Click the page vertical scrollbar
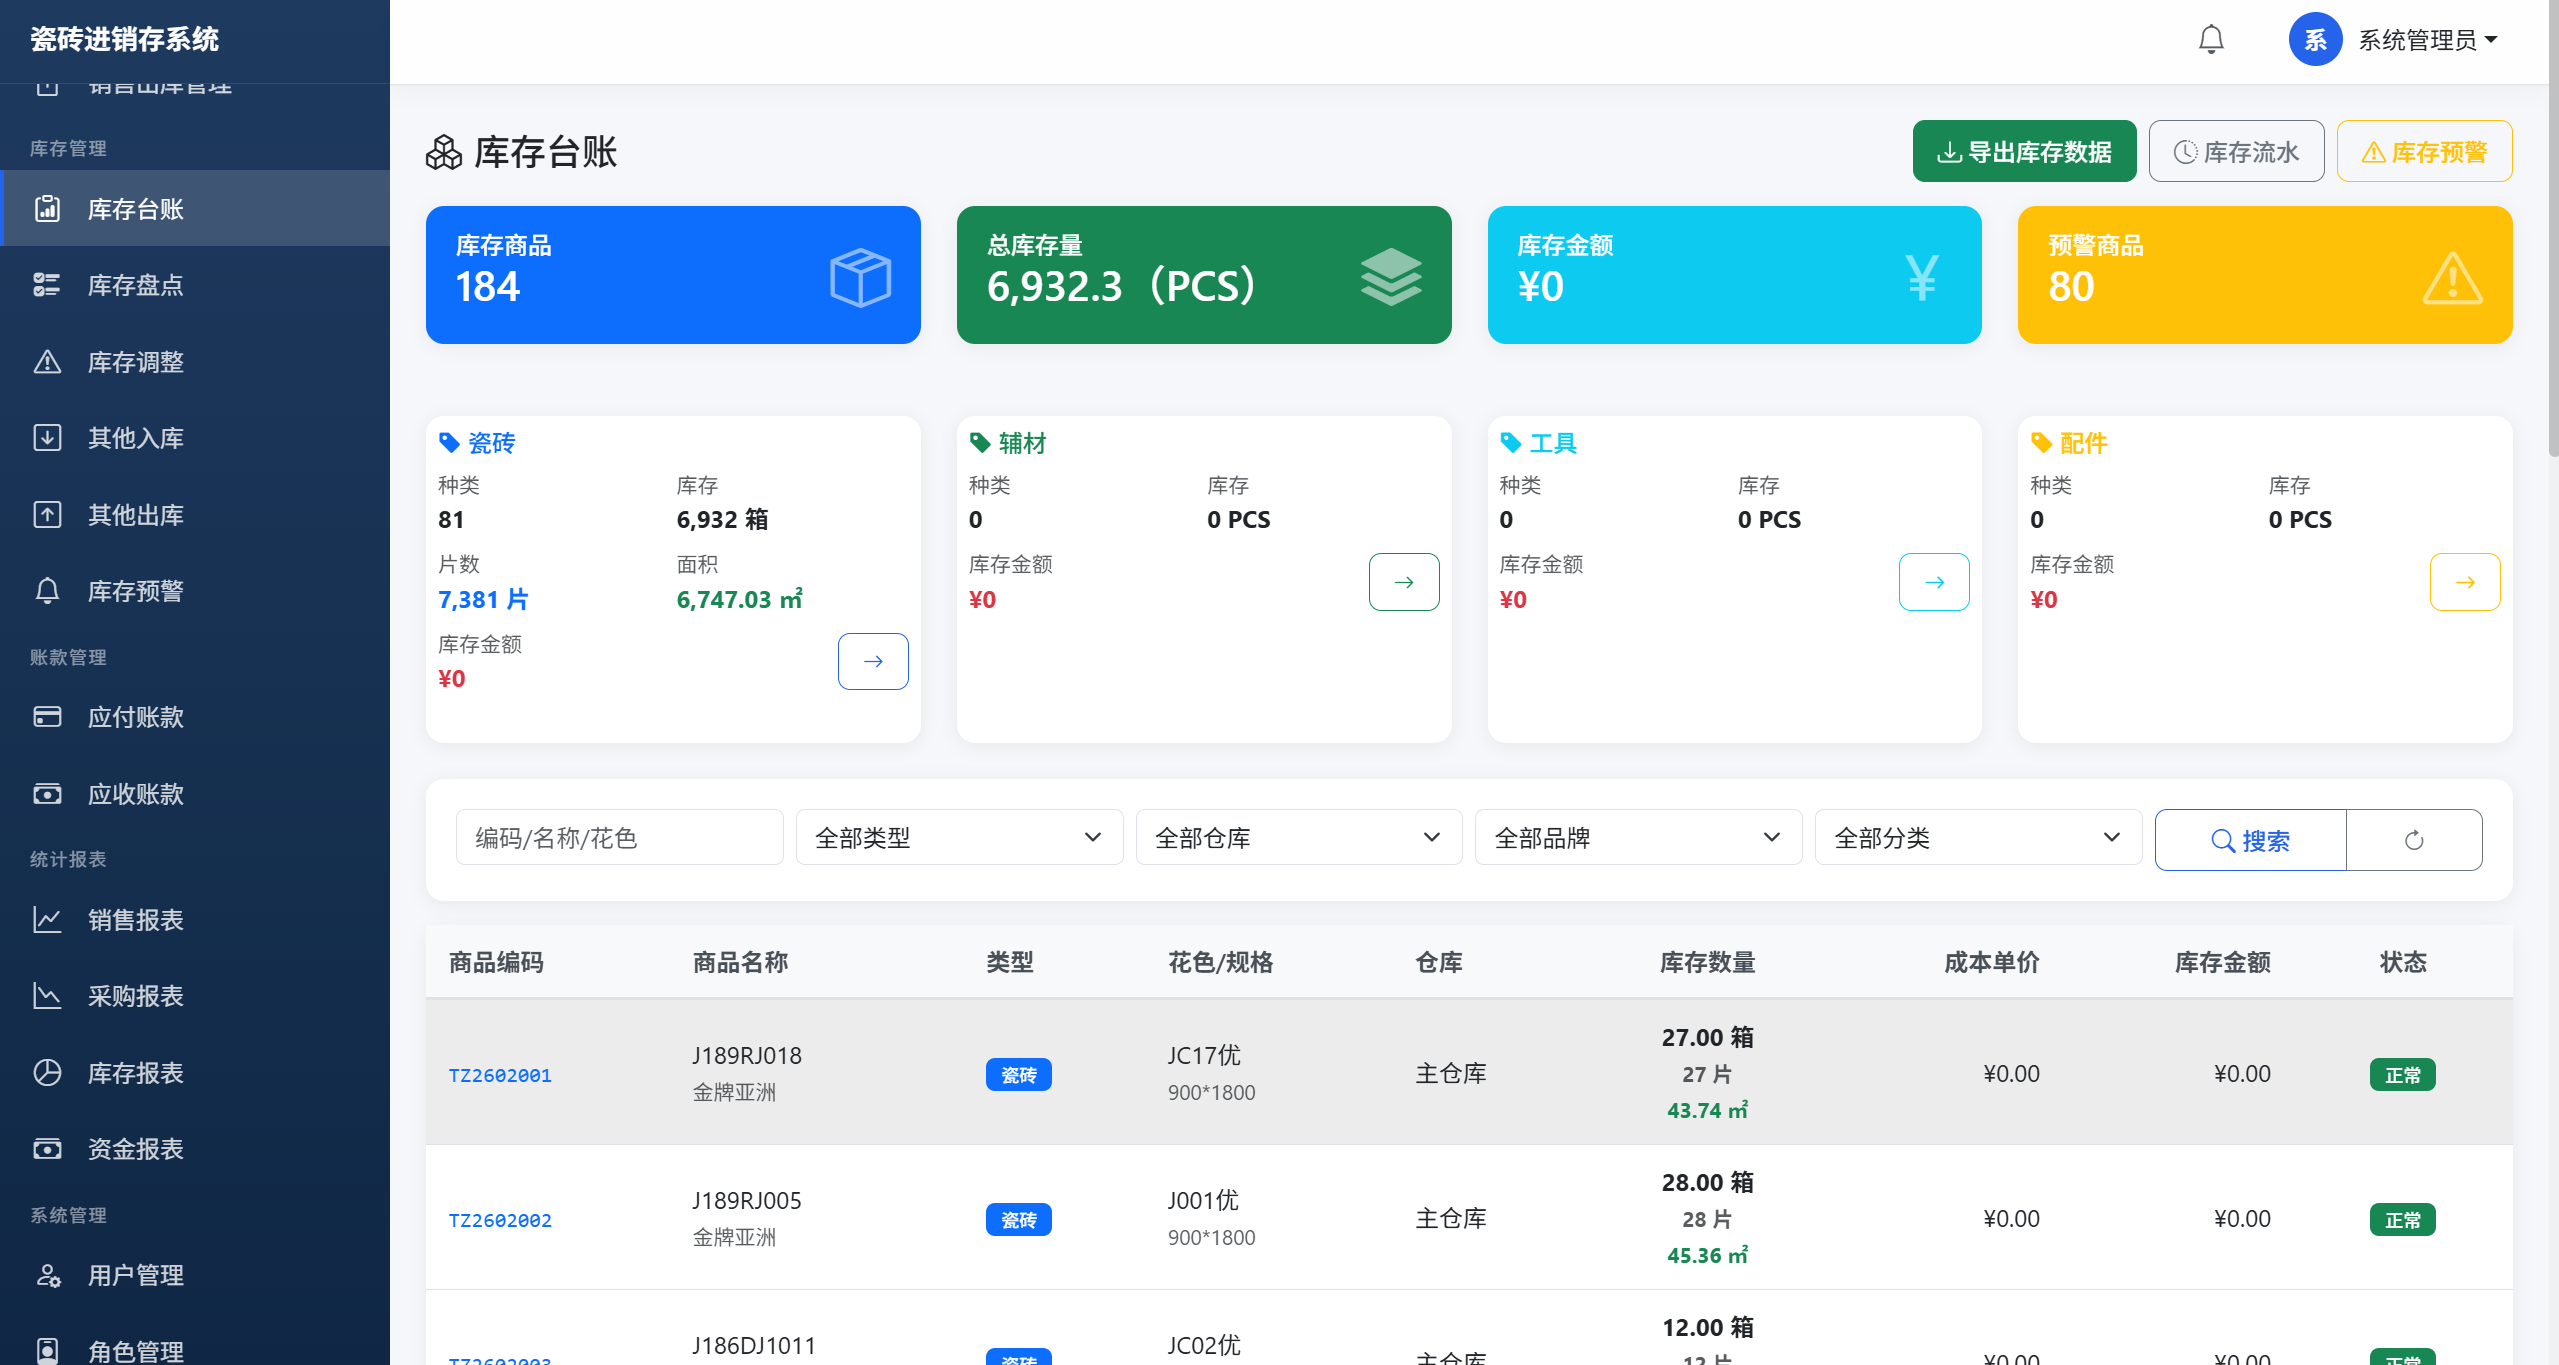The image size is (2559, 1365). [2552, 230]
